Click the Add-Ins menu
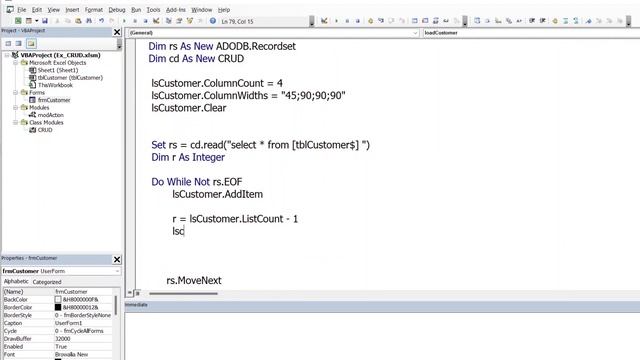640x360 pixels. [176, 9]
